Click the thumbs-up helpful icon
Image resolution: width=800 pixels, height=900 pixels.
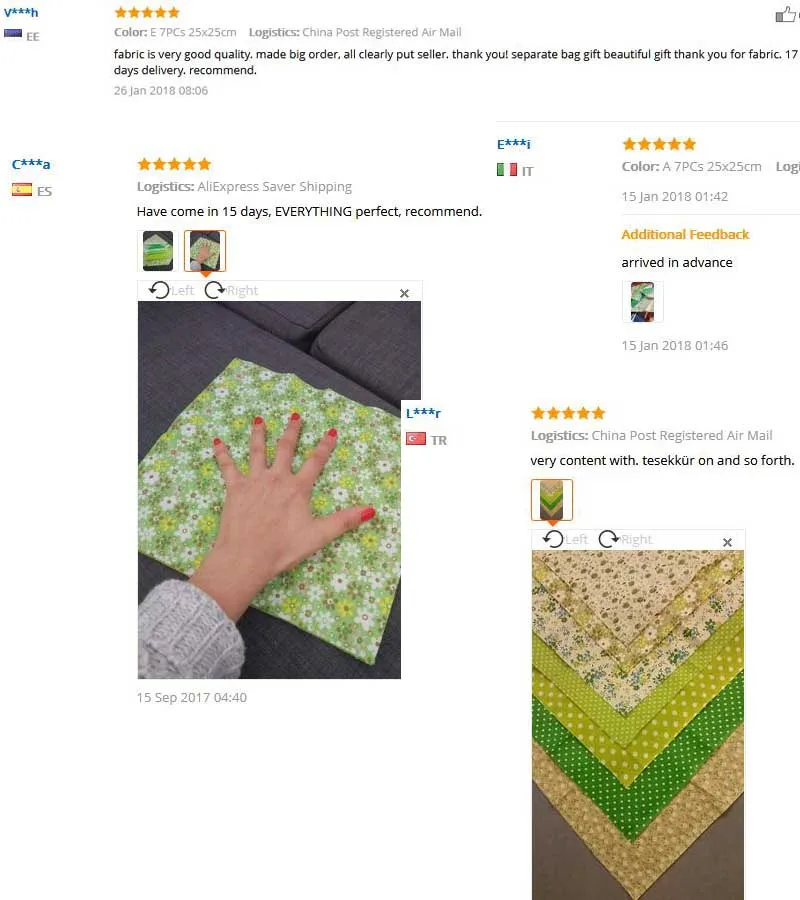[x=785, y=14]
